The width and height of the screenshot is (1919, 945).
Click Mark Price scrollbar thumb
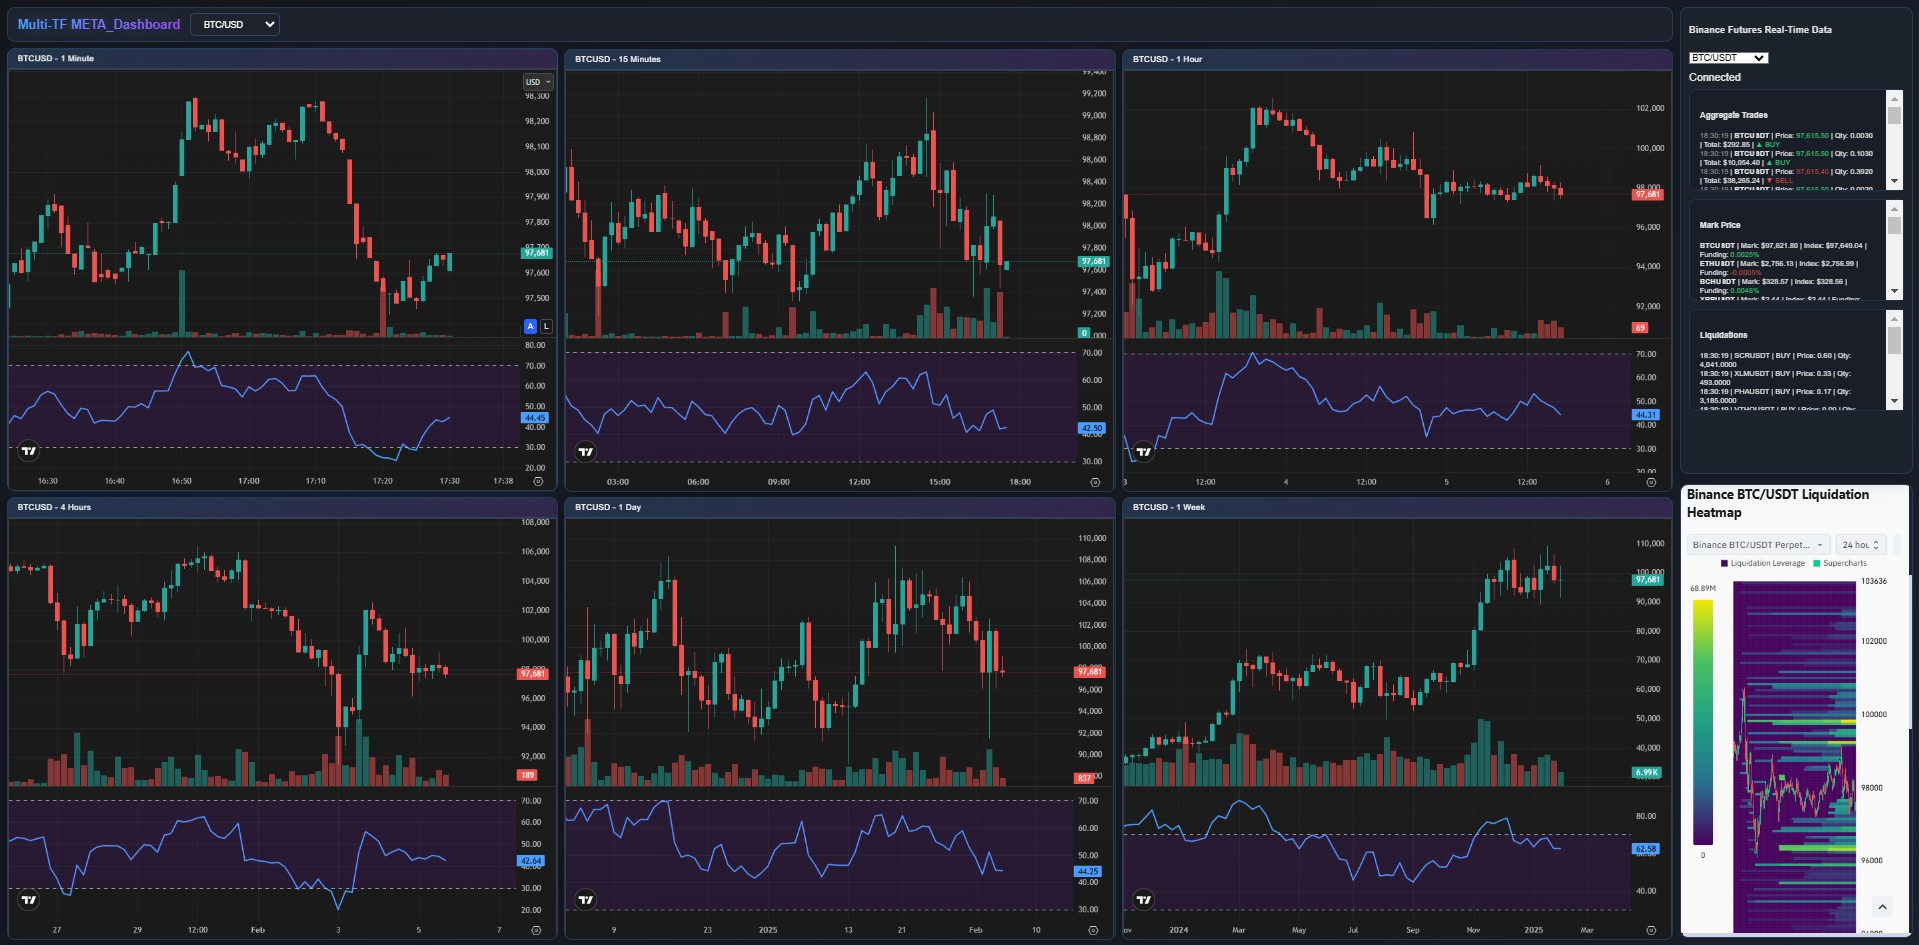pos(1894,226)
